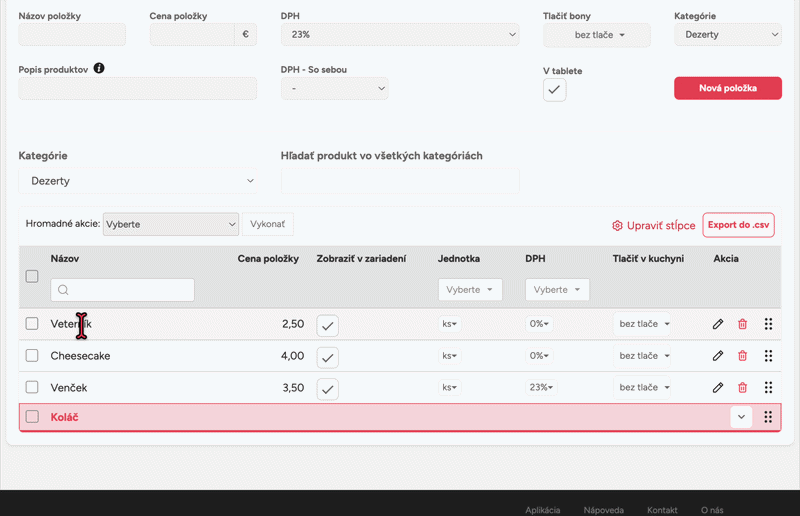Check the Cheesecake row selection box
Screen dimensions: 800x516
pyautogui.click(x=32, y=355)
